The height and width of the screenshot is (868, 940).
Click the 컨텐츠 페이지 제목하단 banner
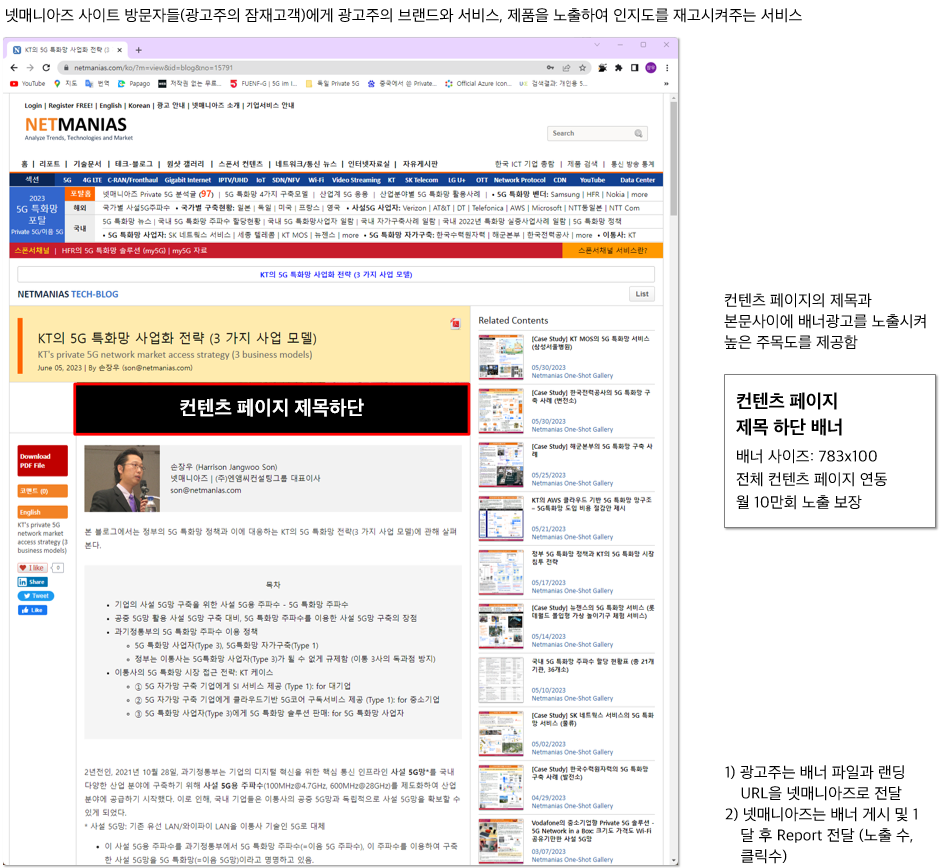[272, 408]
